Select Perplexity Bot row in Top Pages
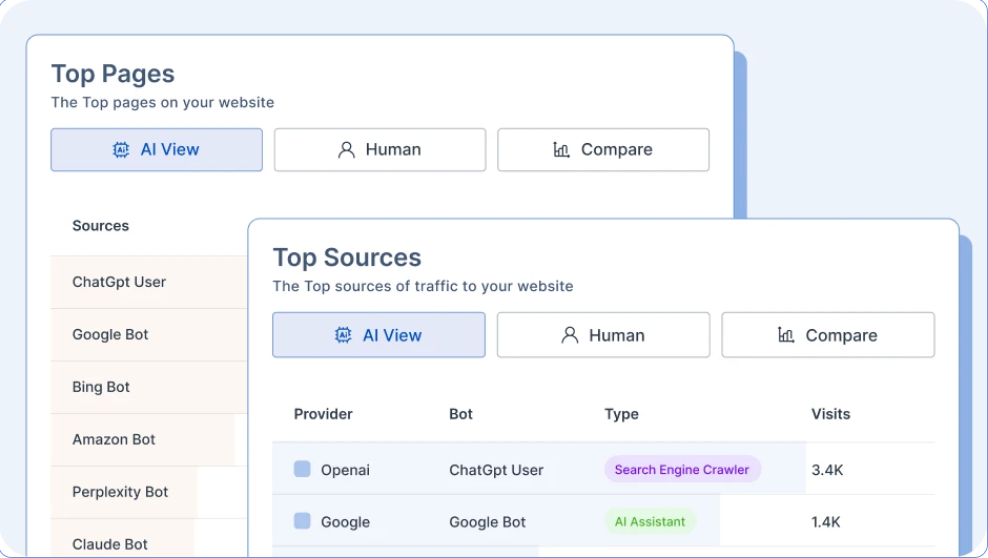The height and width of the screenshot is (558, 988). click(x=149, y=493)
